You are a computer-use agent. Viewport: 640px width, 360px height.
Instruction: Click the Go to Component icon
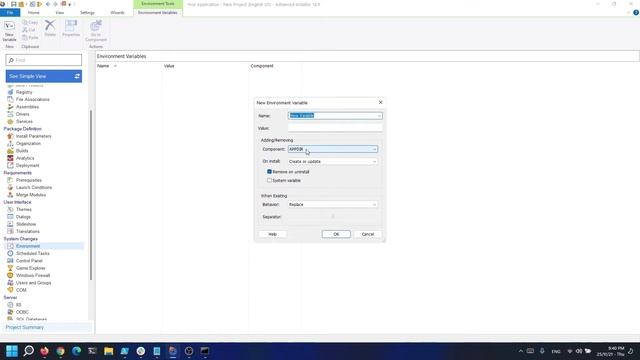click(x=96, y=31)
